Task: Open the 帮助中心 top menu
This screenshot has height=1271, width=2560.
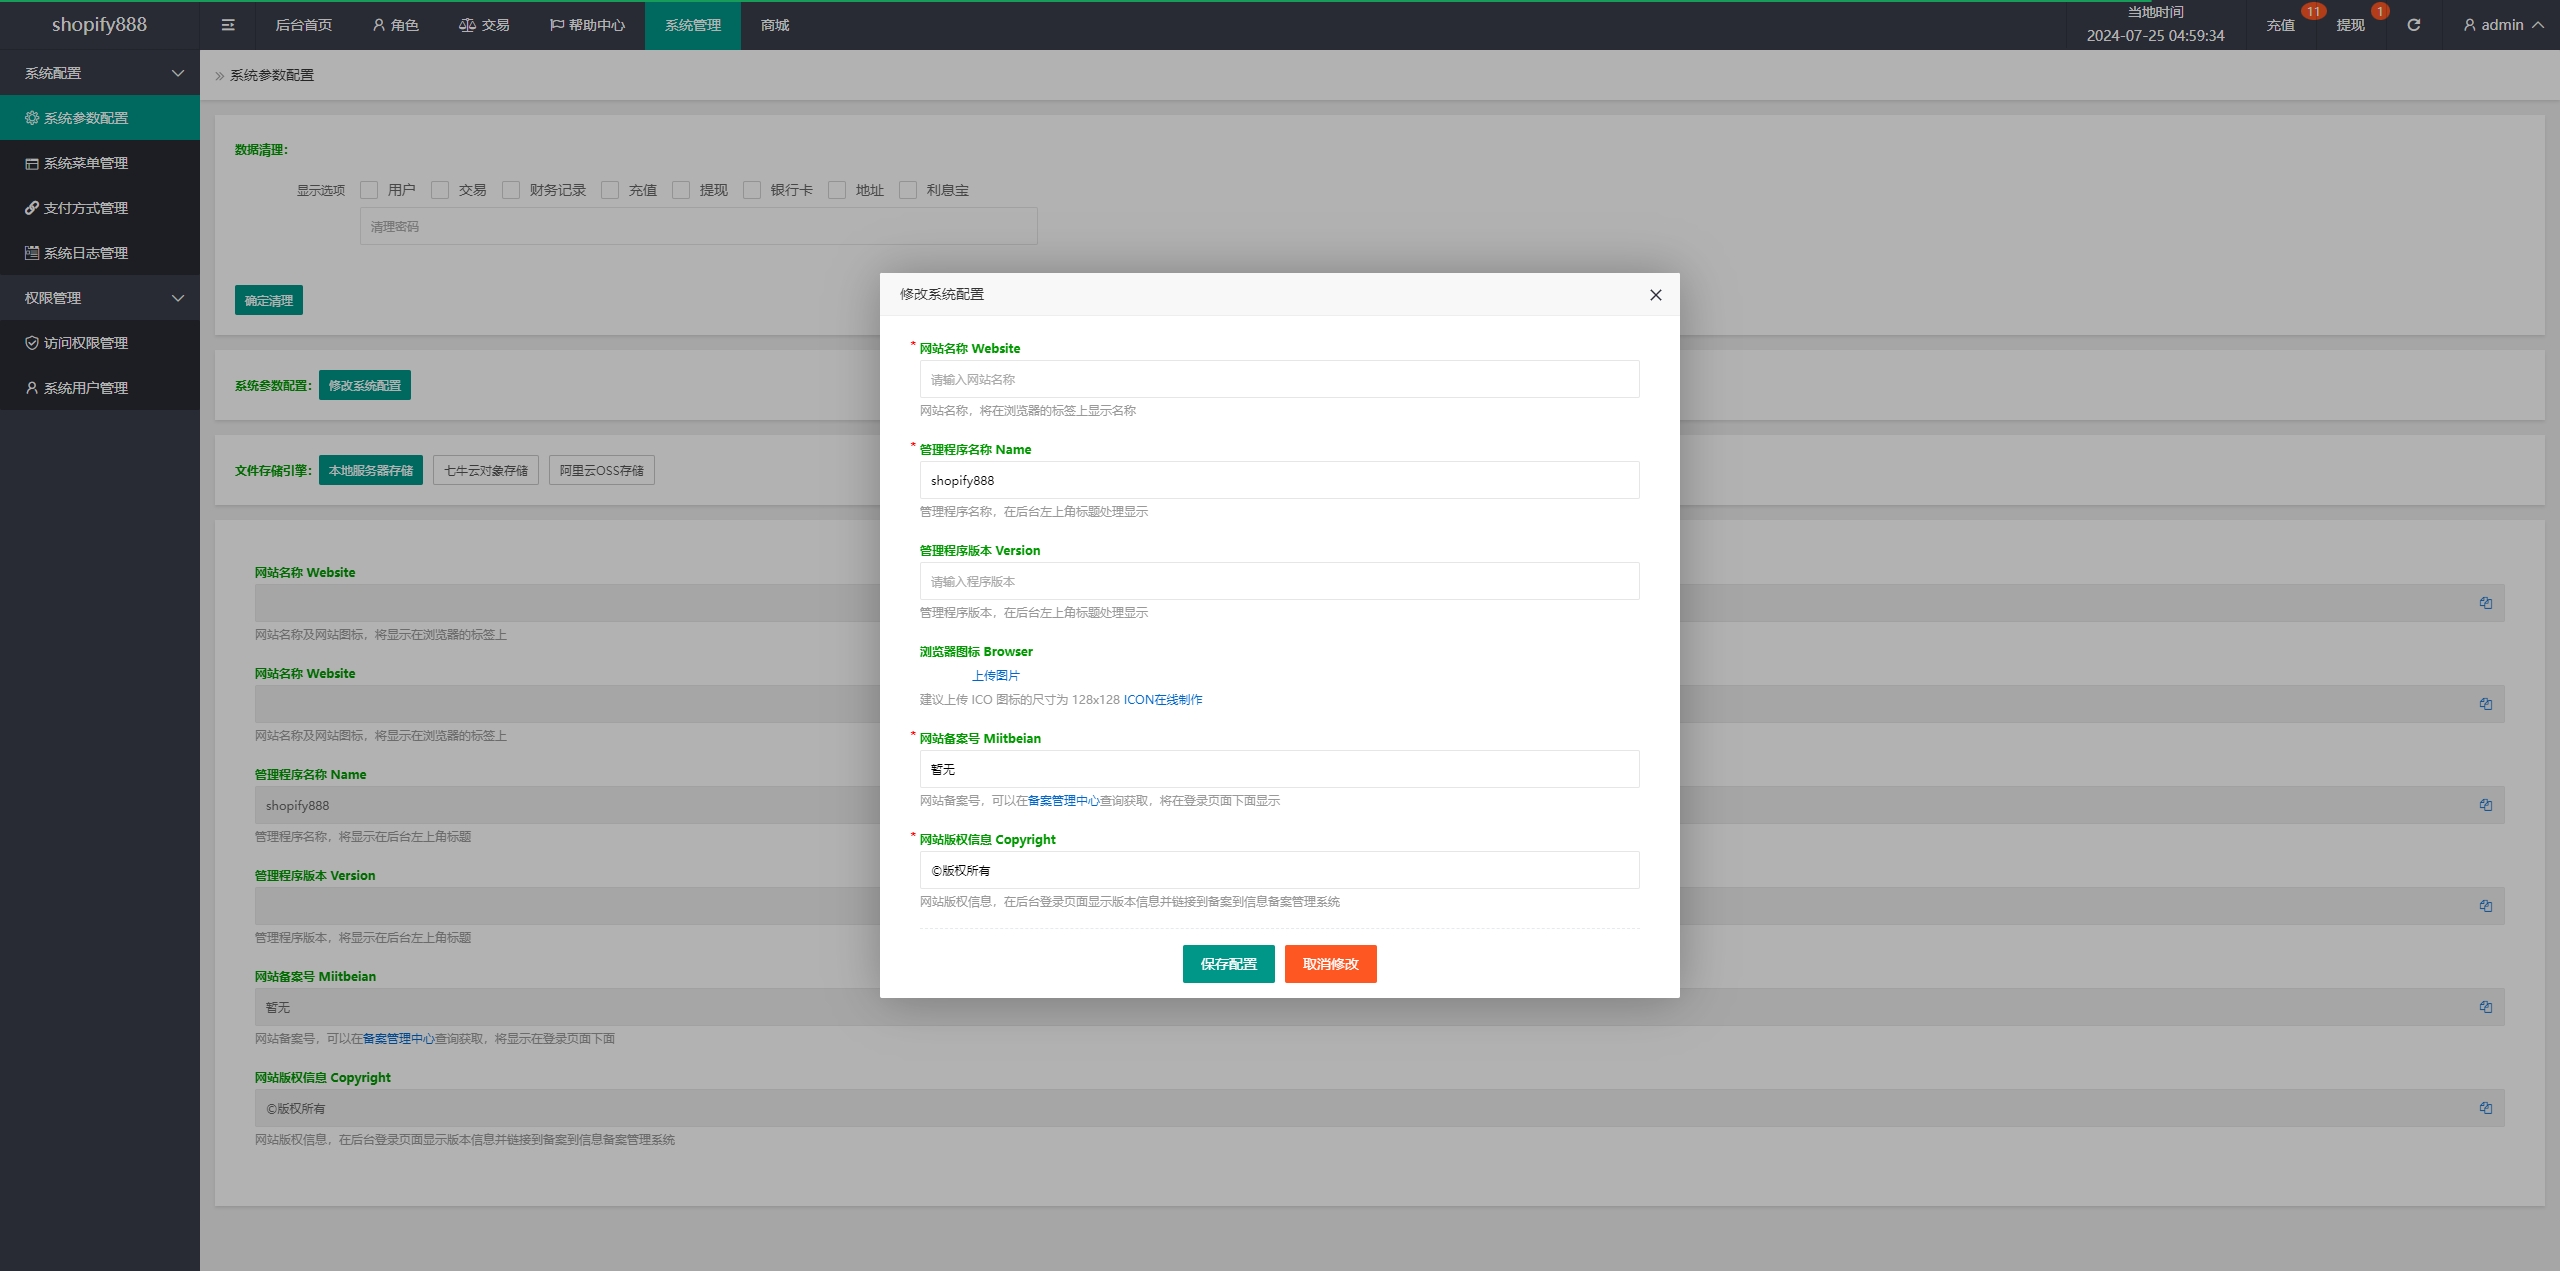Action: (587, 25)
